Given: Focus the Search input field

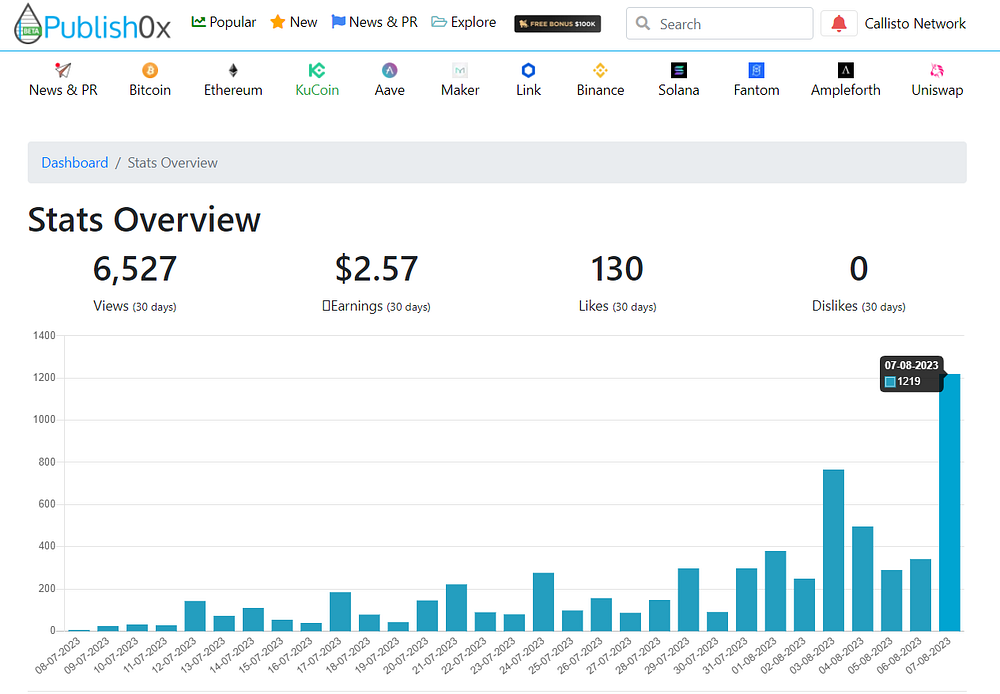Looking at the screenshot, I should click(x=719, y=24).
